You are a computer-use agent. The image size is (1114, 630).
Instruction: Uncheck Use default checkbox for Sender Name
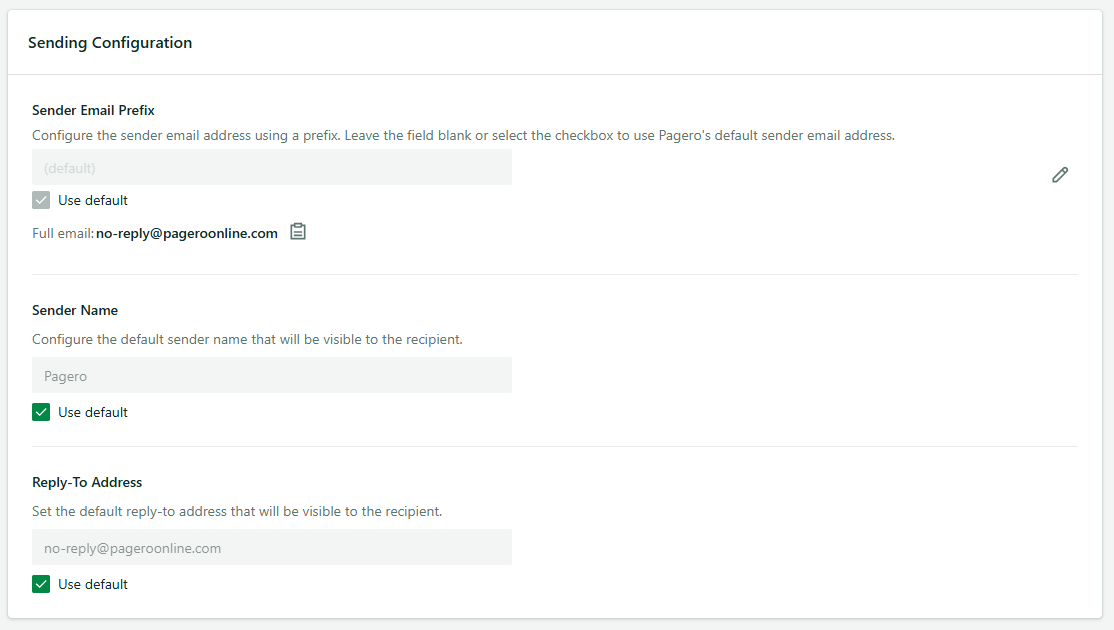(x=41, y=412)
